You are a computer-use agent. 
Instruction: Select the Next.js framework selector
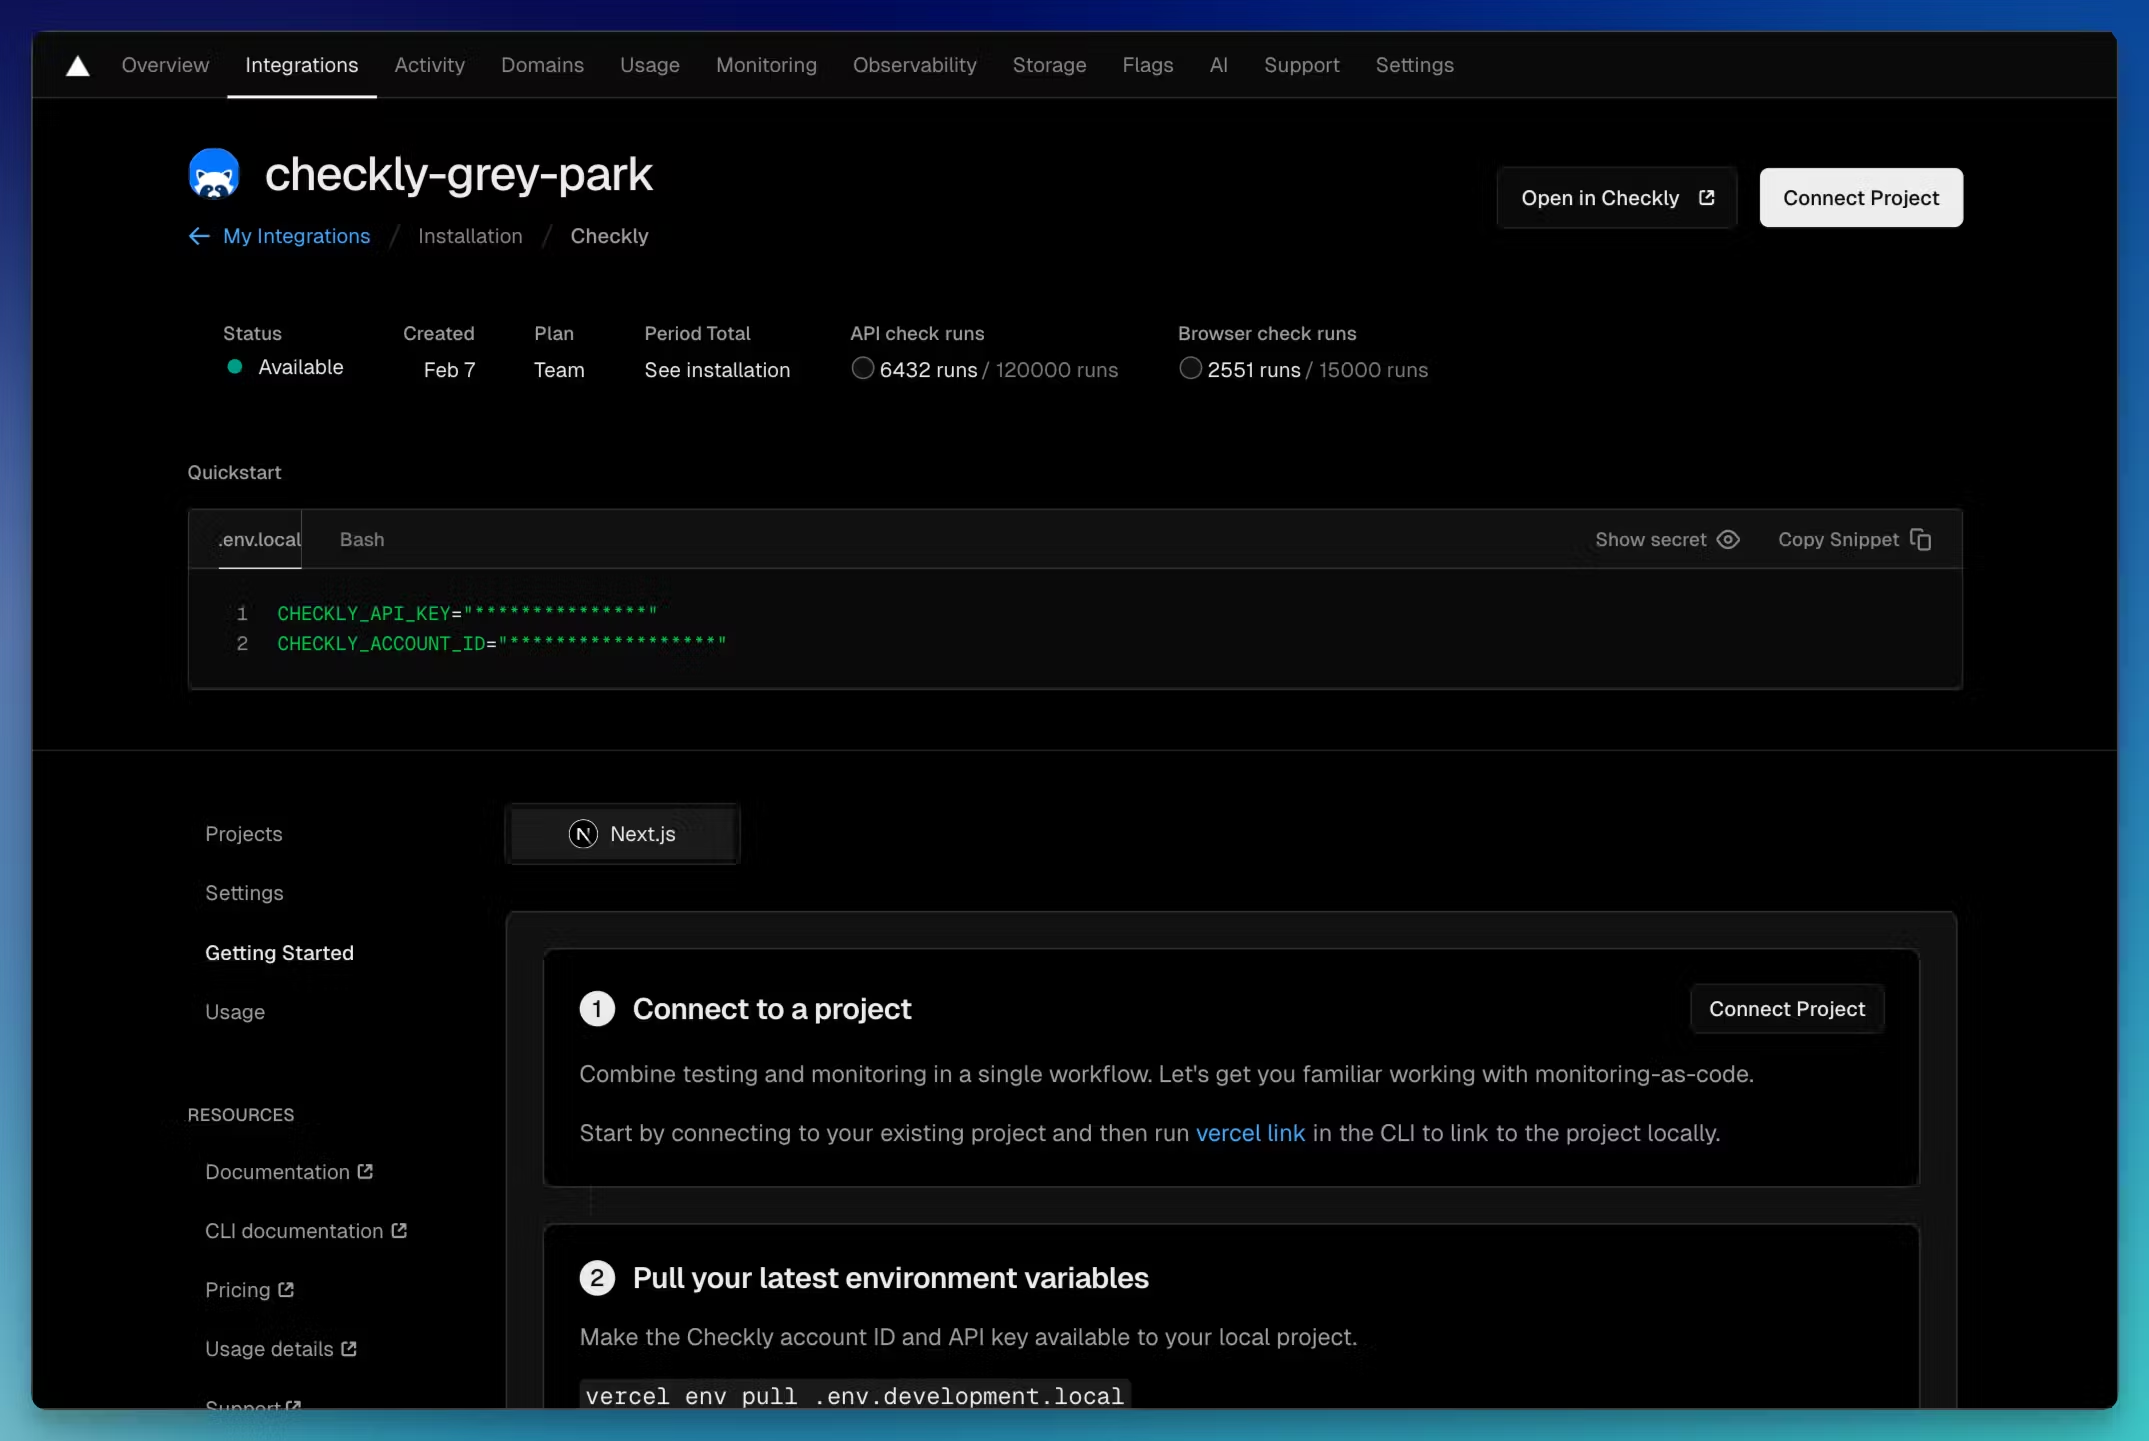[622, 834]
